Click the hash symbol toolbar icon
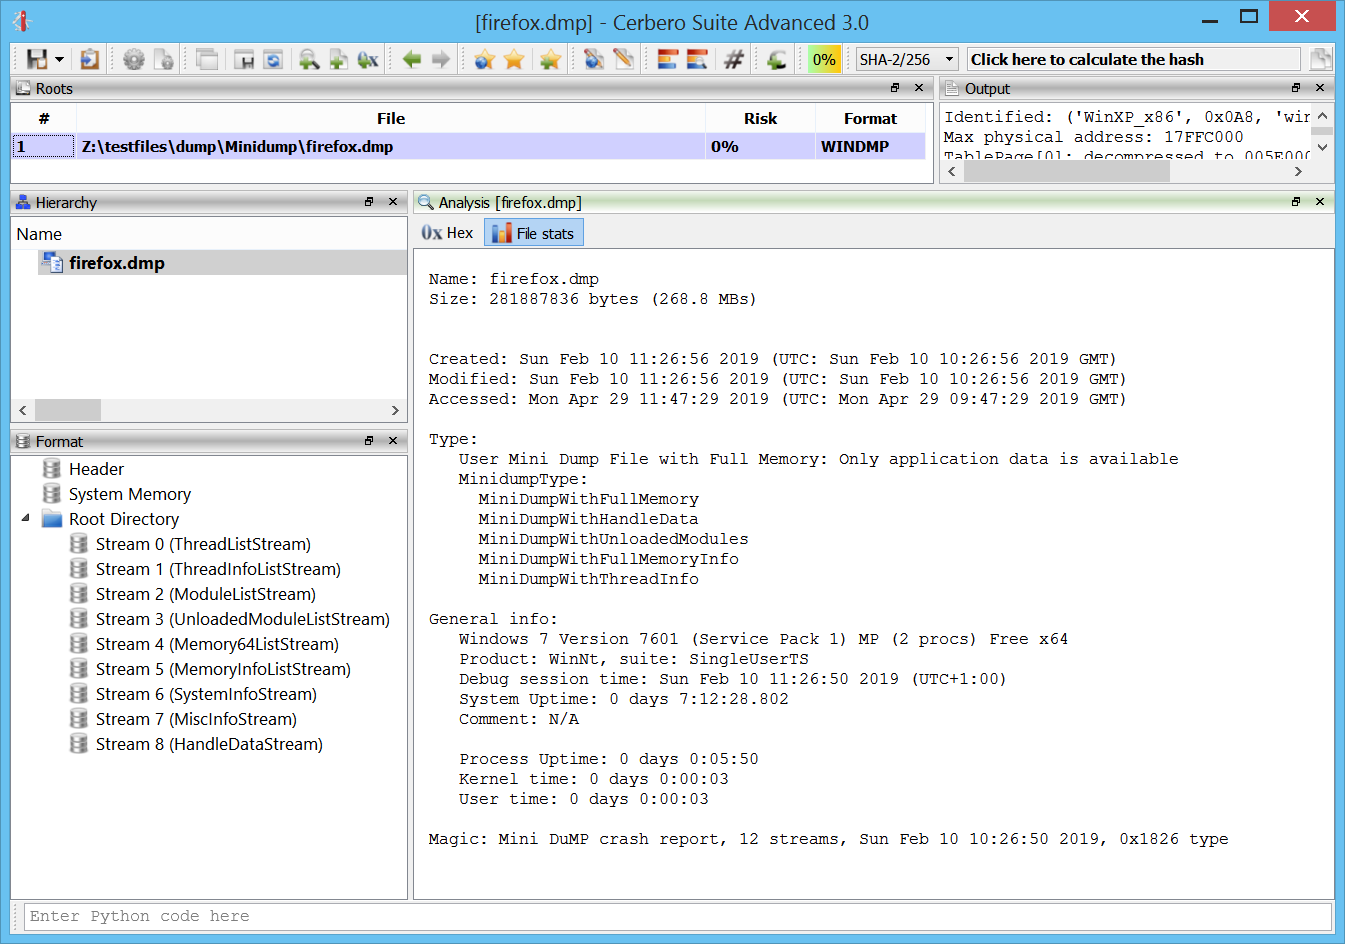Image resolution: width=1345 pixels, height=944 pixels. point(733,60)
